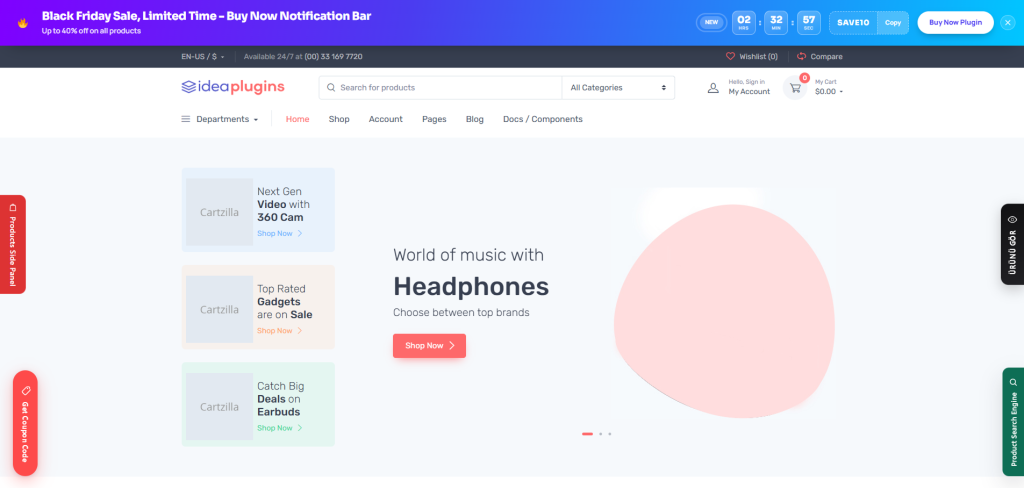Call the support number (00) 33 169 7720
1024x488 pixels.
click(333, 57)
